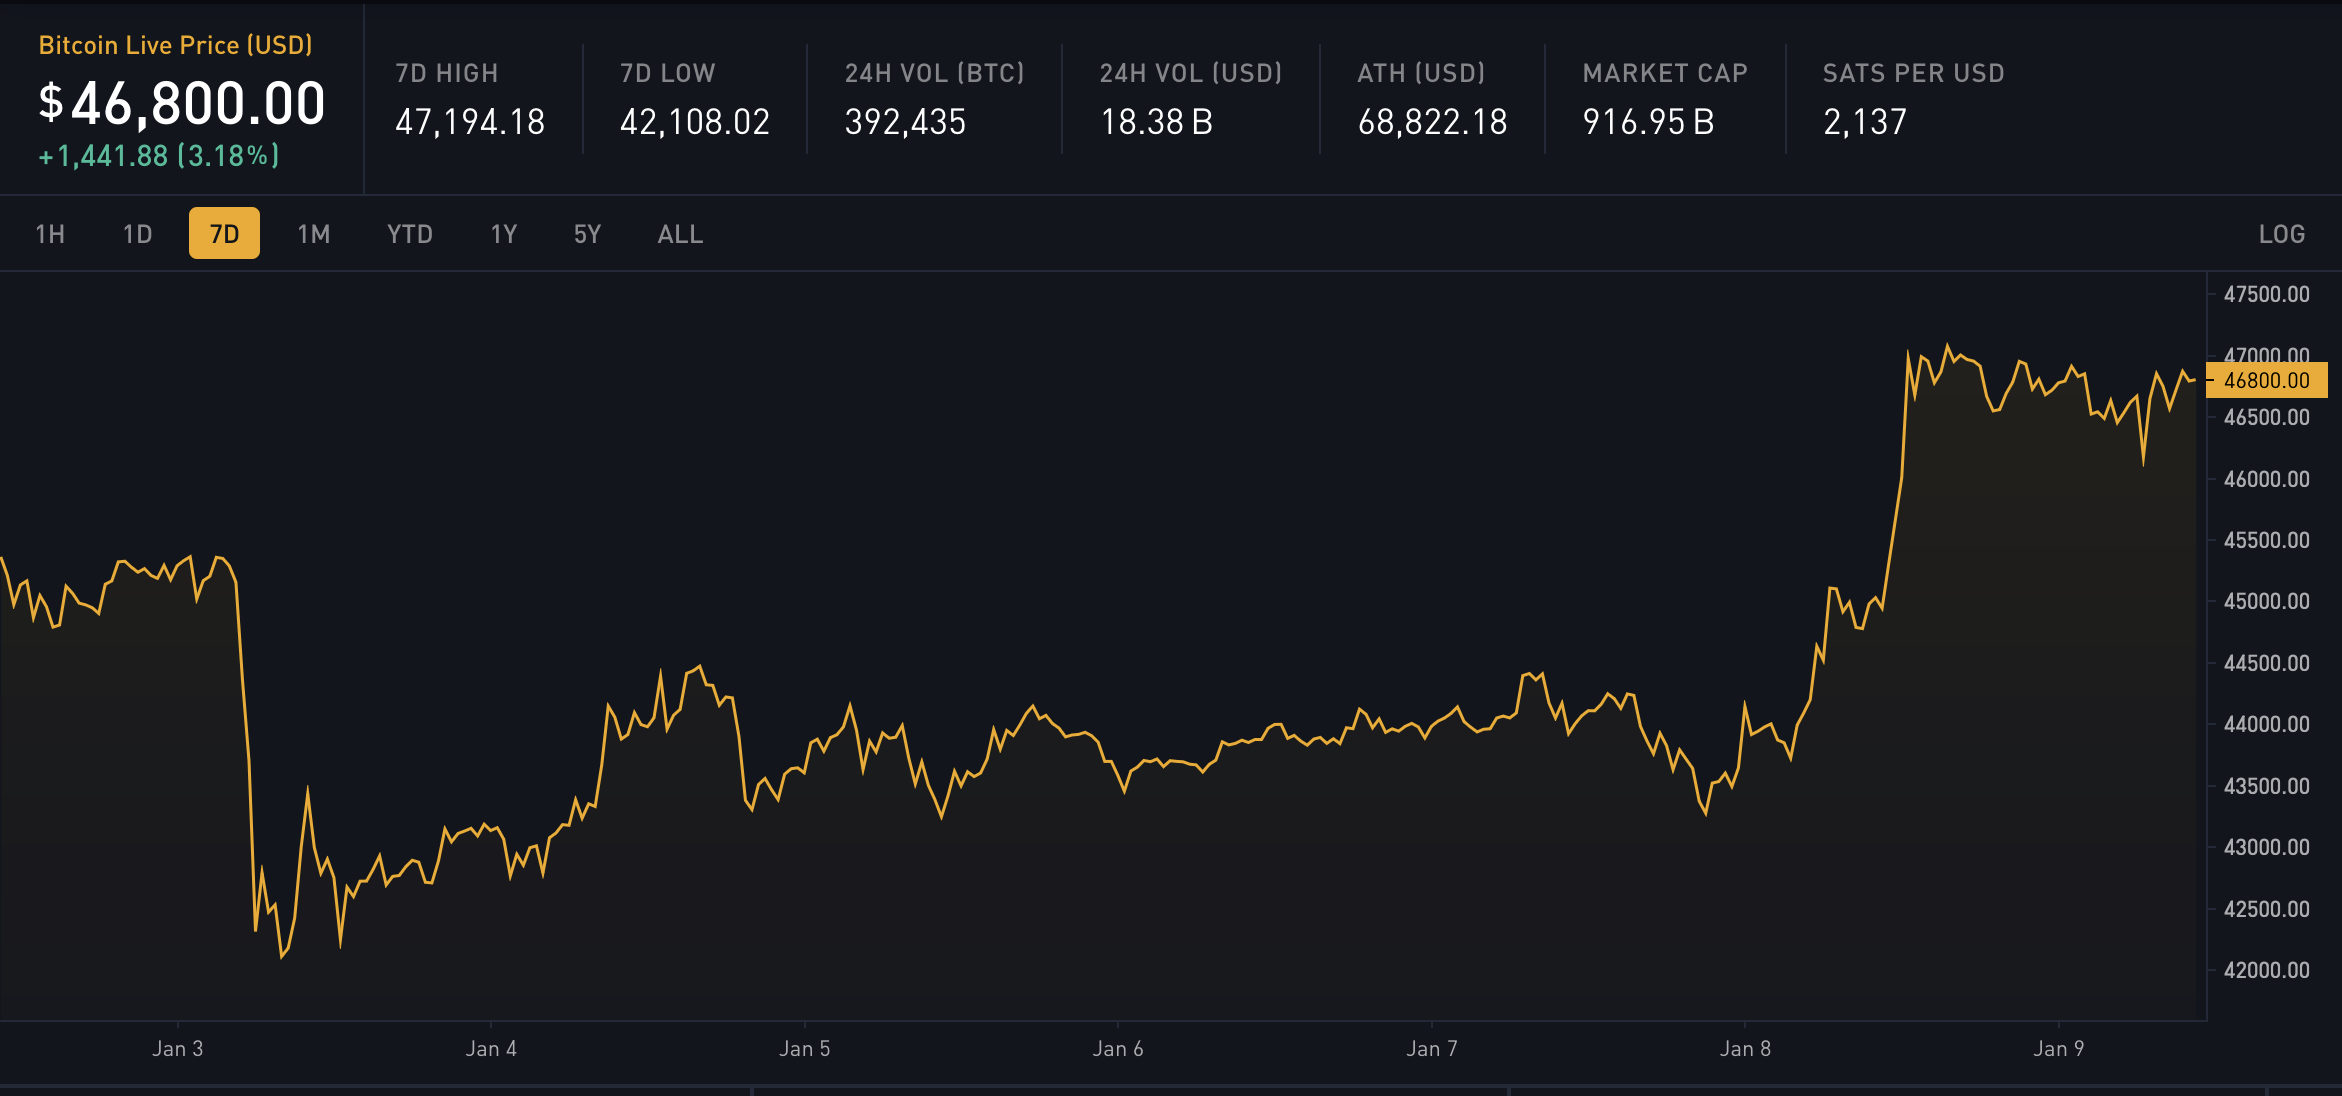Viewport: 2342px width, 1096px height.
Task: Click the SATS PER USD figure
Action: [x=1864, y=122]
